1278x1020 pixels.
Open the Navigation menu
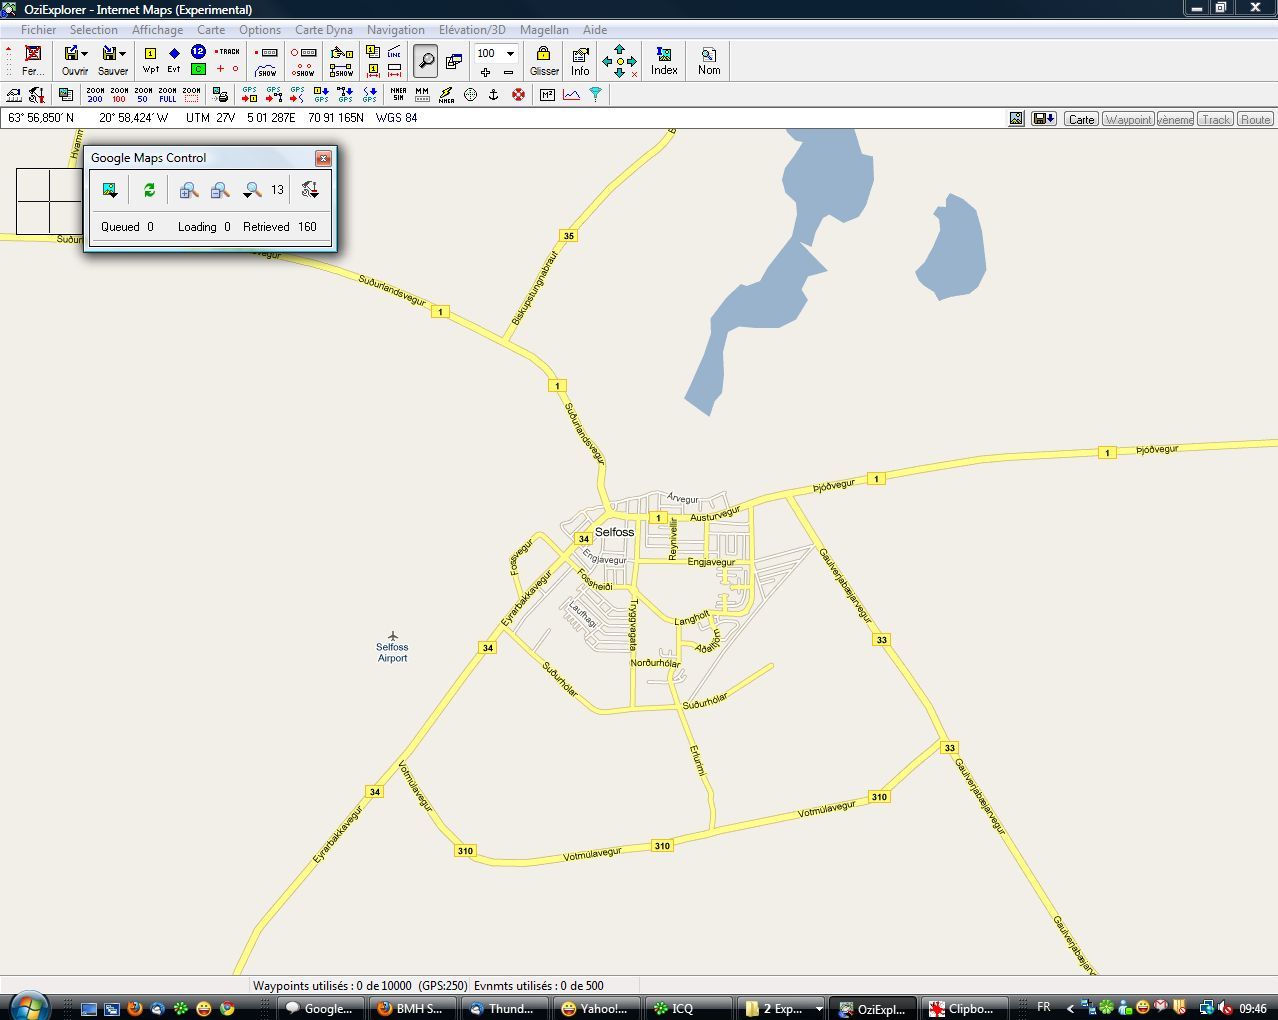[395, 30]
